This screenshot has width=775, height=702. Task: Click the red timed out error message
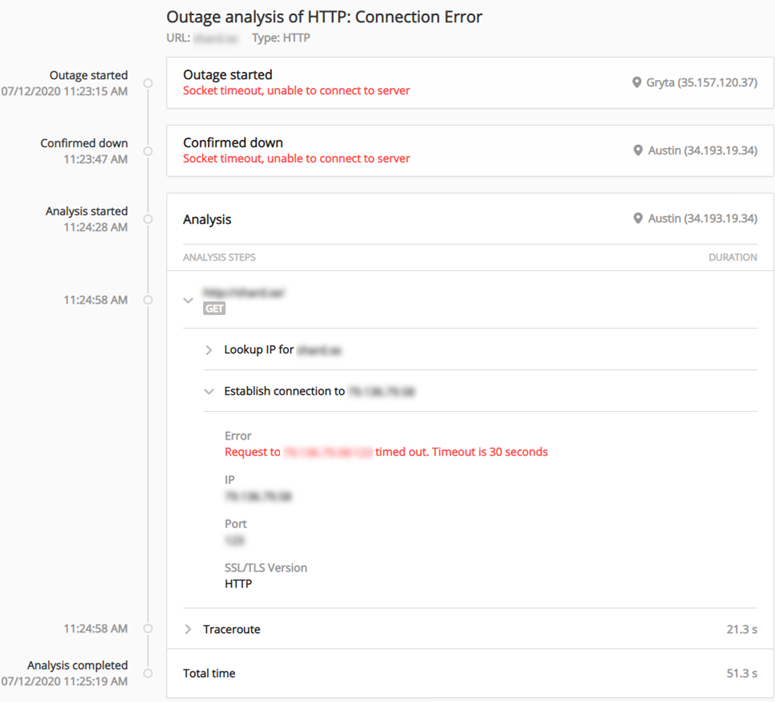pos(386,452)
